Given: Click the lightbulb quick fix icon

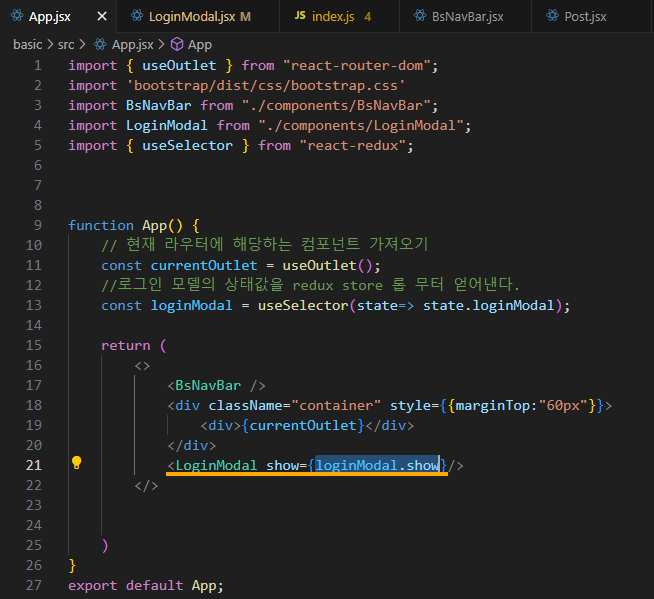Looking at the screenshot, I should click(76, 463).
